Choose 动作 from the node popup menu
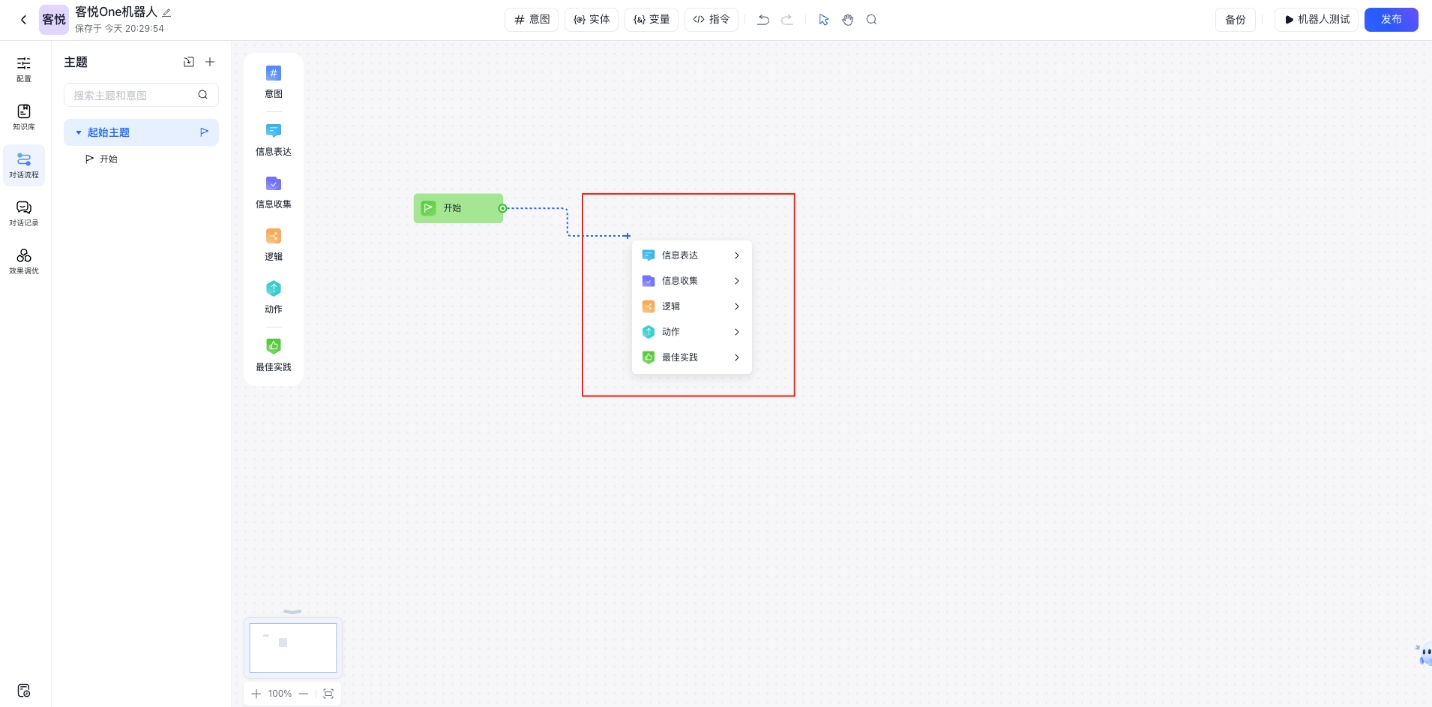 click(x=691, y=332)
